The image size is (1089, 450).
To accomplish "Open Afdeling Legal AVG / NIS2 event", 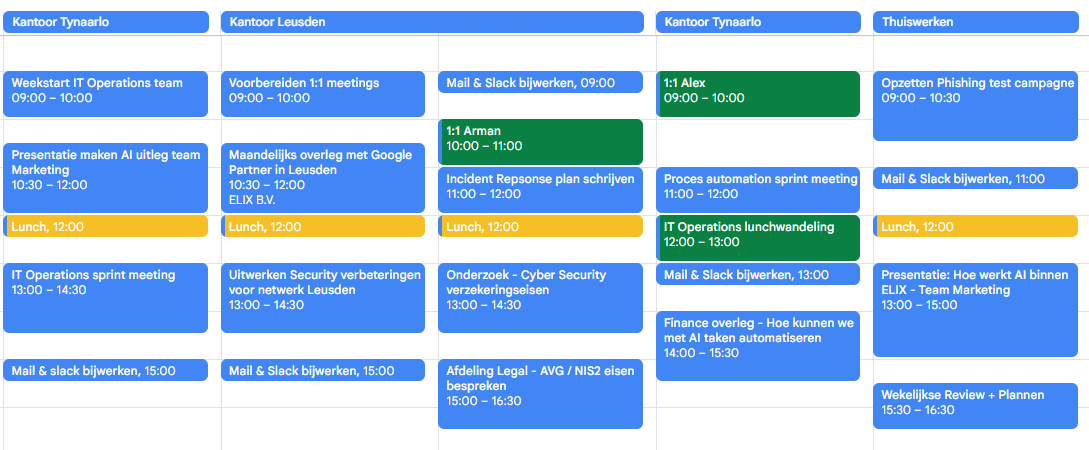I will tap(540, 394).
